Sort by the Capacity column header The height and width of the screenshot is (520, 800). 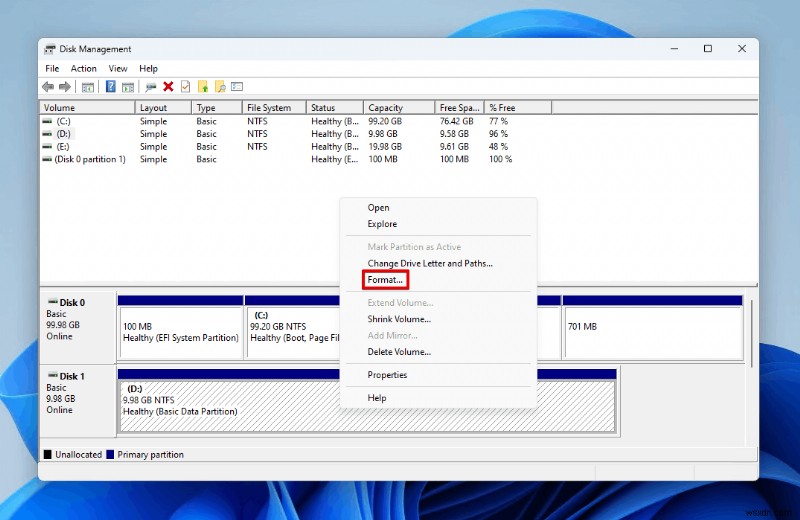tap(399, 108)
